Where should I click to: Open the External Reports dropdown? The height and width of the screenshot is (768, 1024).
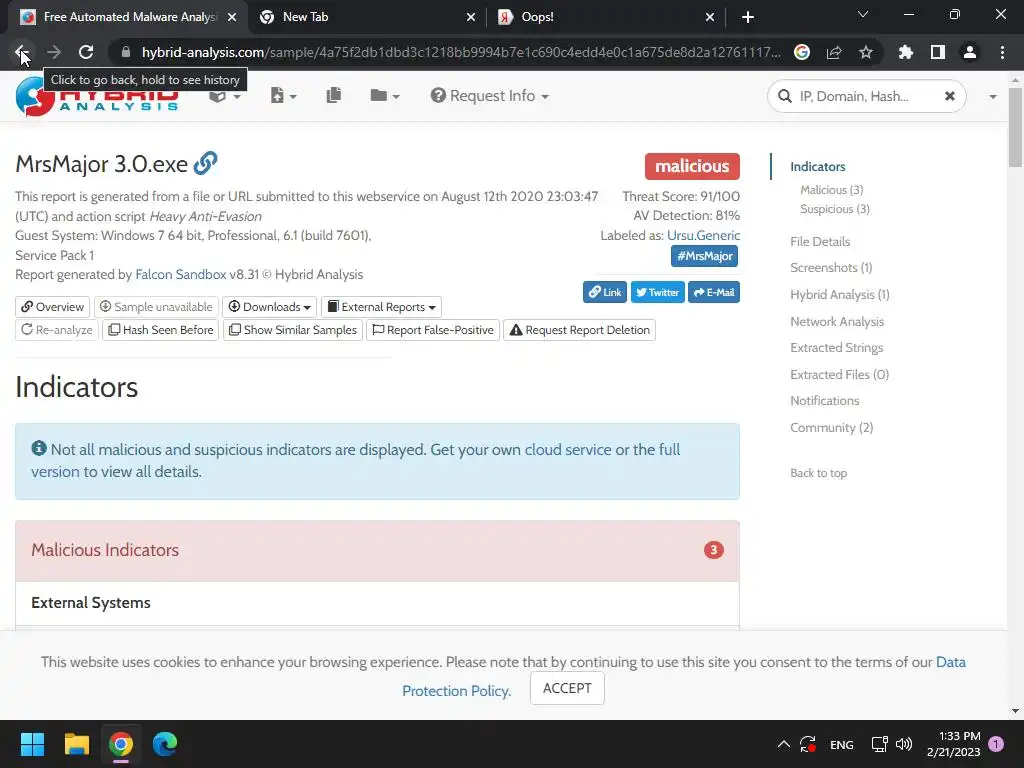tap(381, 307)
